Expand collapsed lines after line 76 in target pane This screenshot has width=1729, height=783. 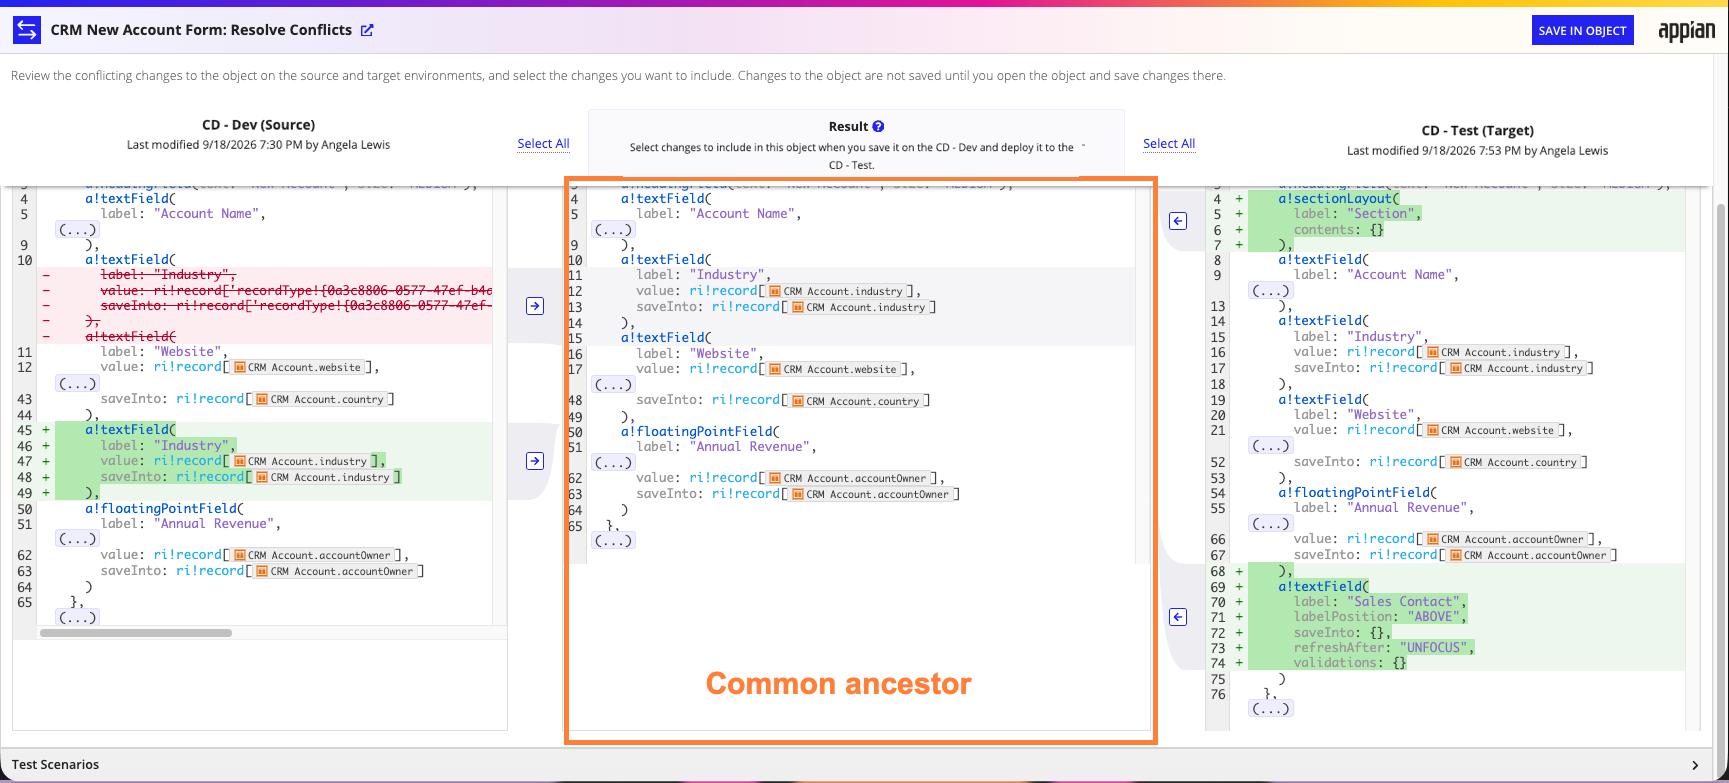click(1271, 708)
